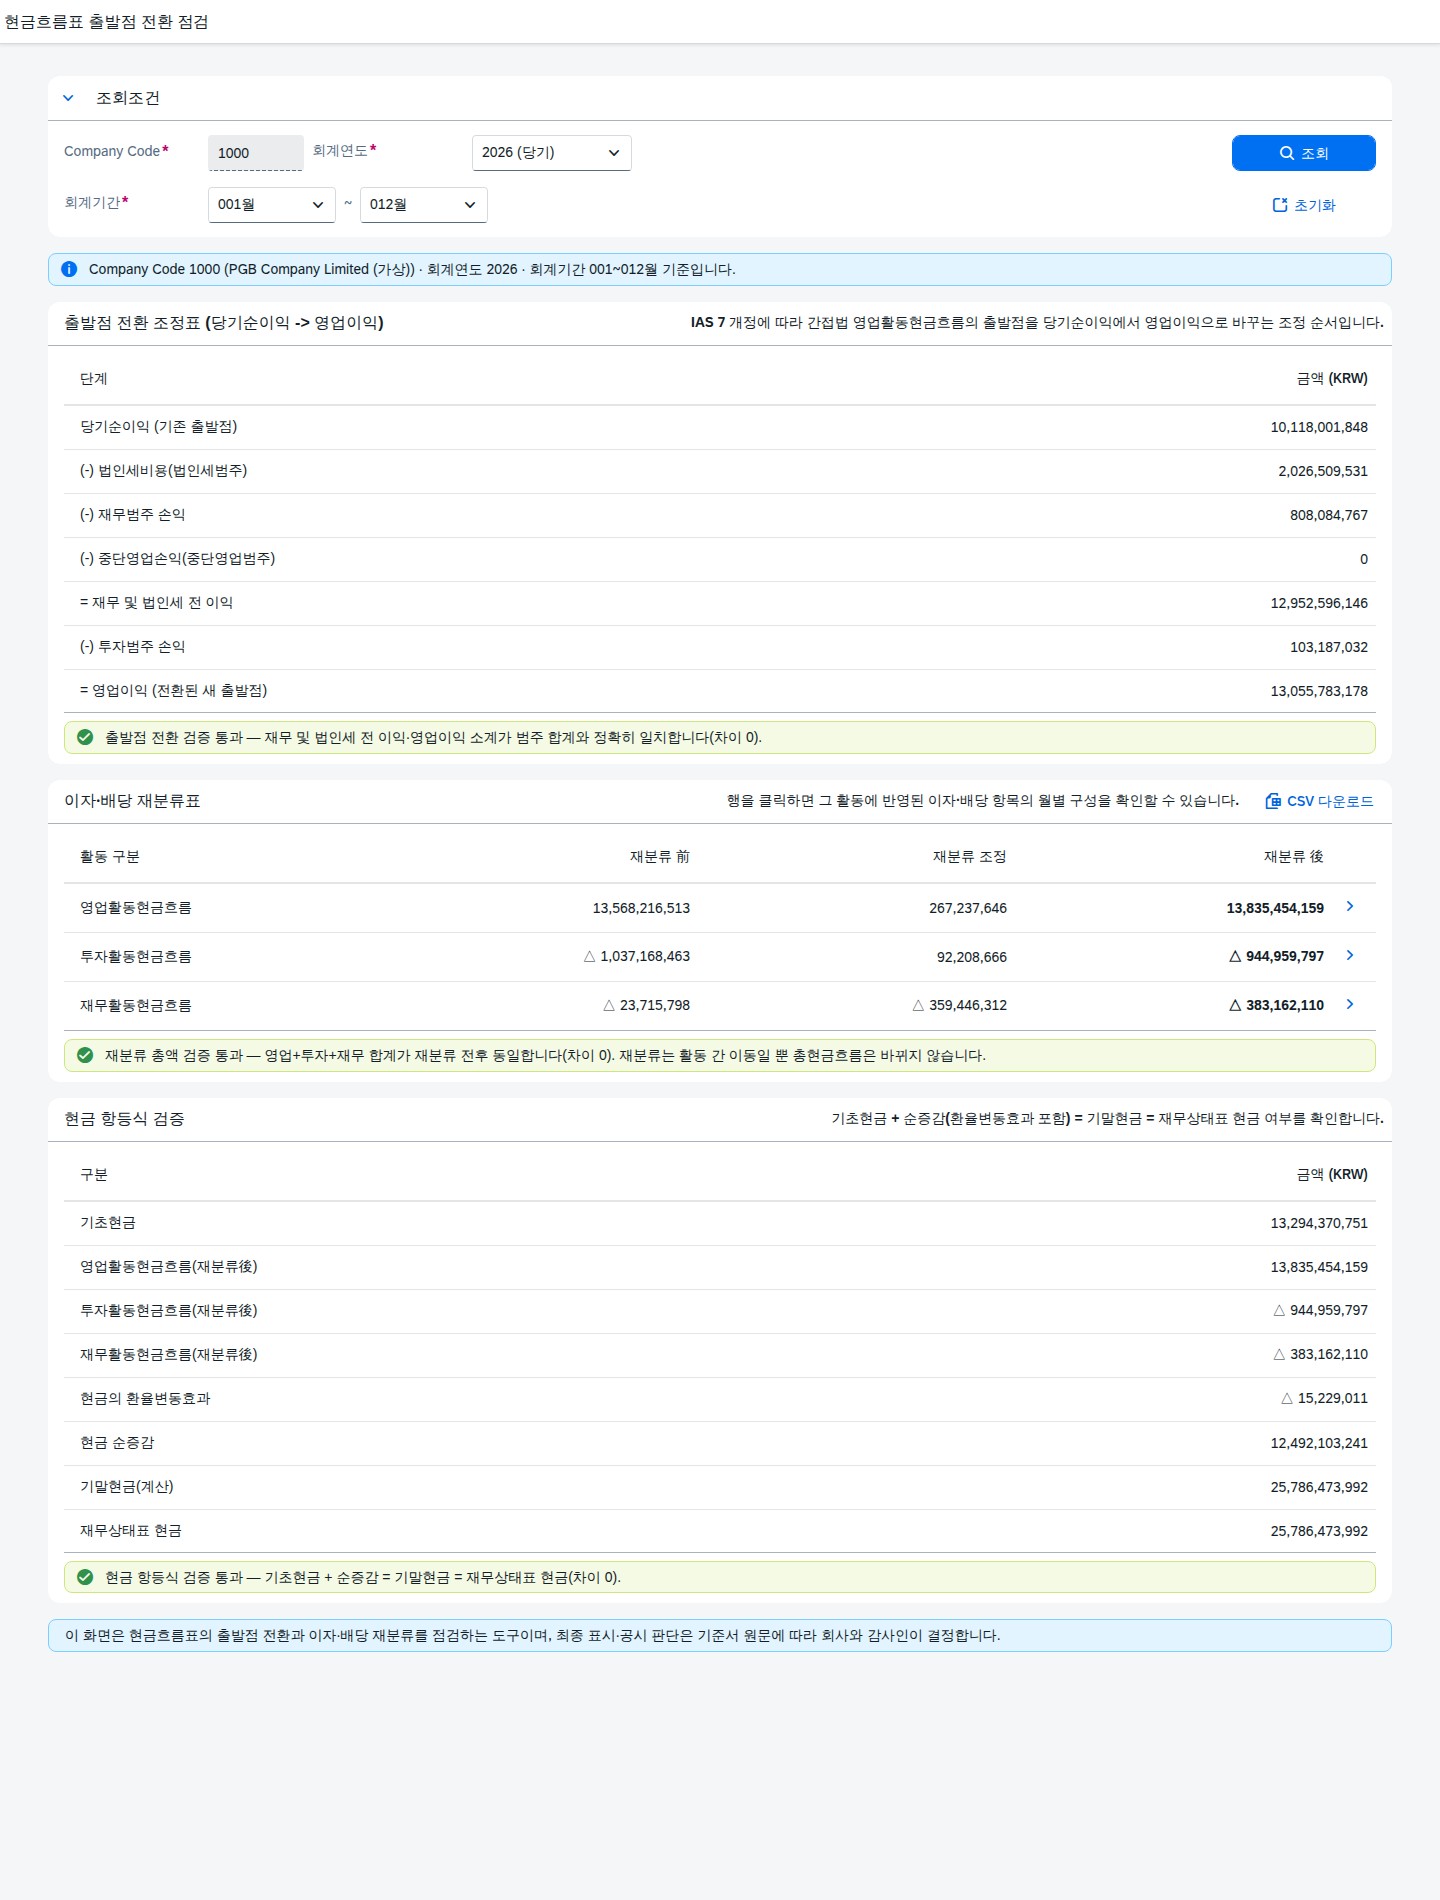Select the 당기순이익 (기존 출발점) row label

[x=158, y=427]
